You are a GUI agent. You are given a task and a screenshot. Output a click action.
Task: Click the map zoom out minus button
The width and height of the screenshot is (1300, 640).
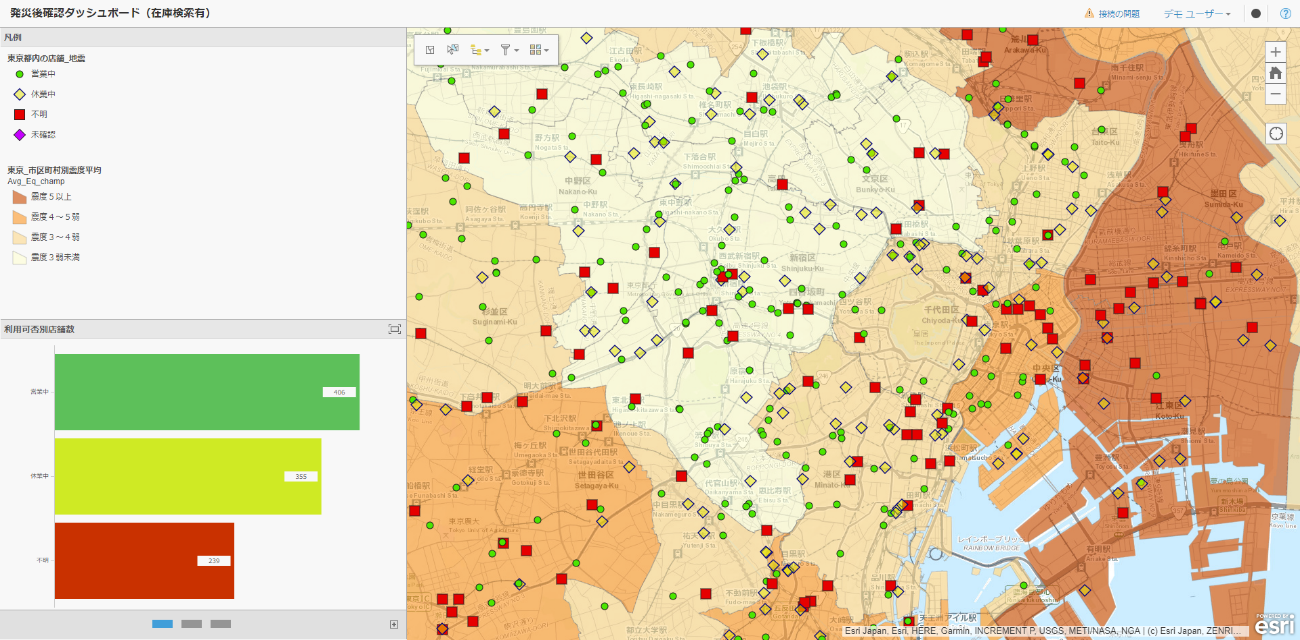(1276, 94)
